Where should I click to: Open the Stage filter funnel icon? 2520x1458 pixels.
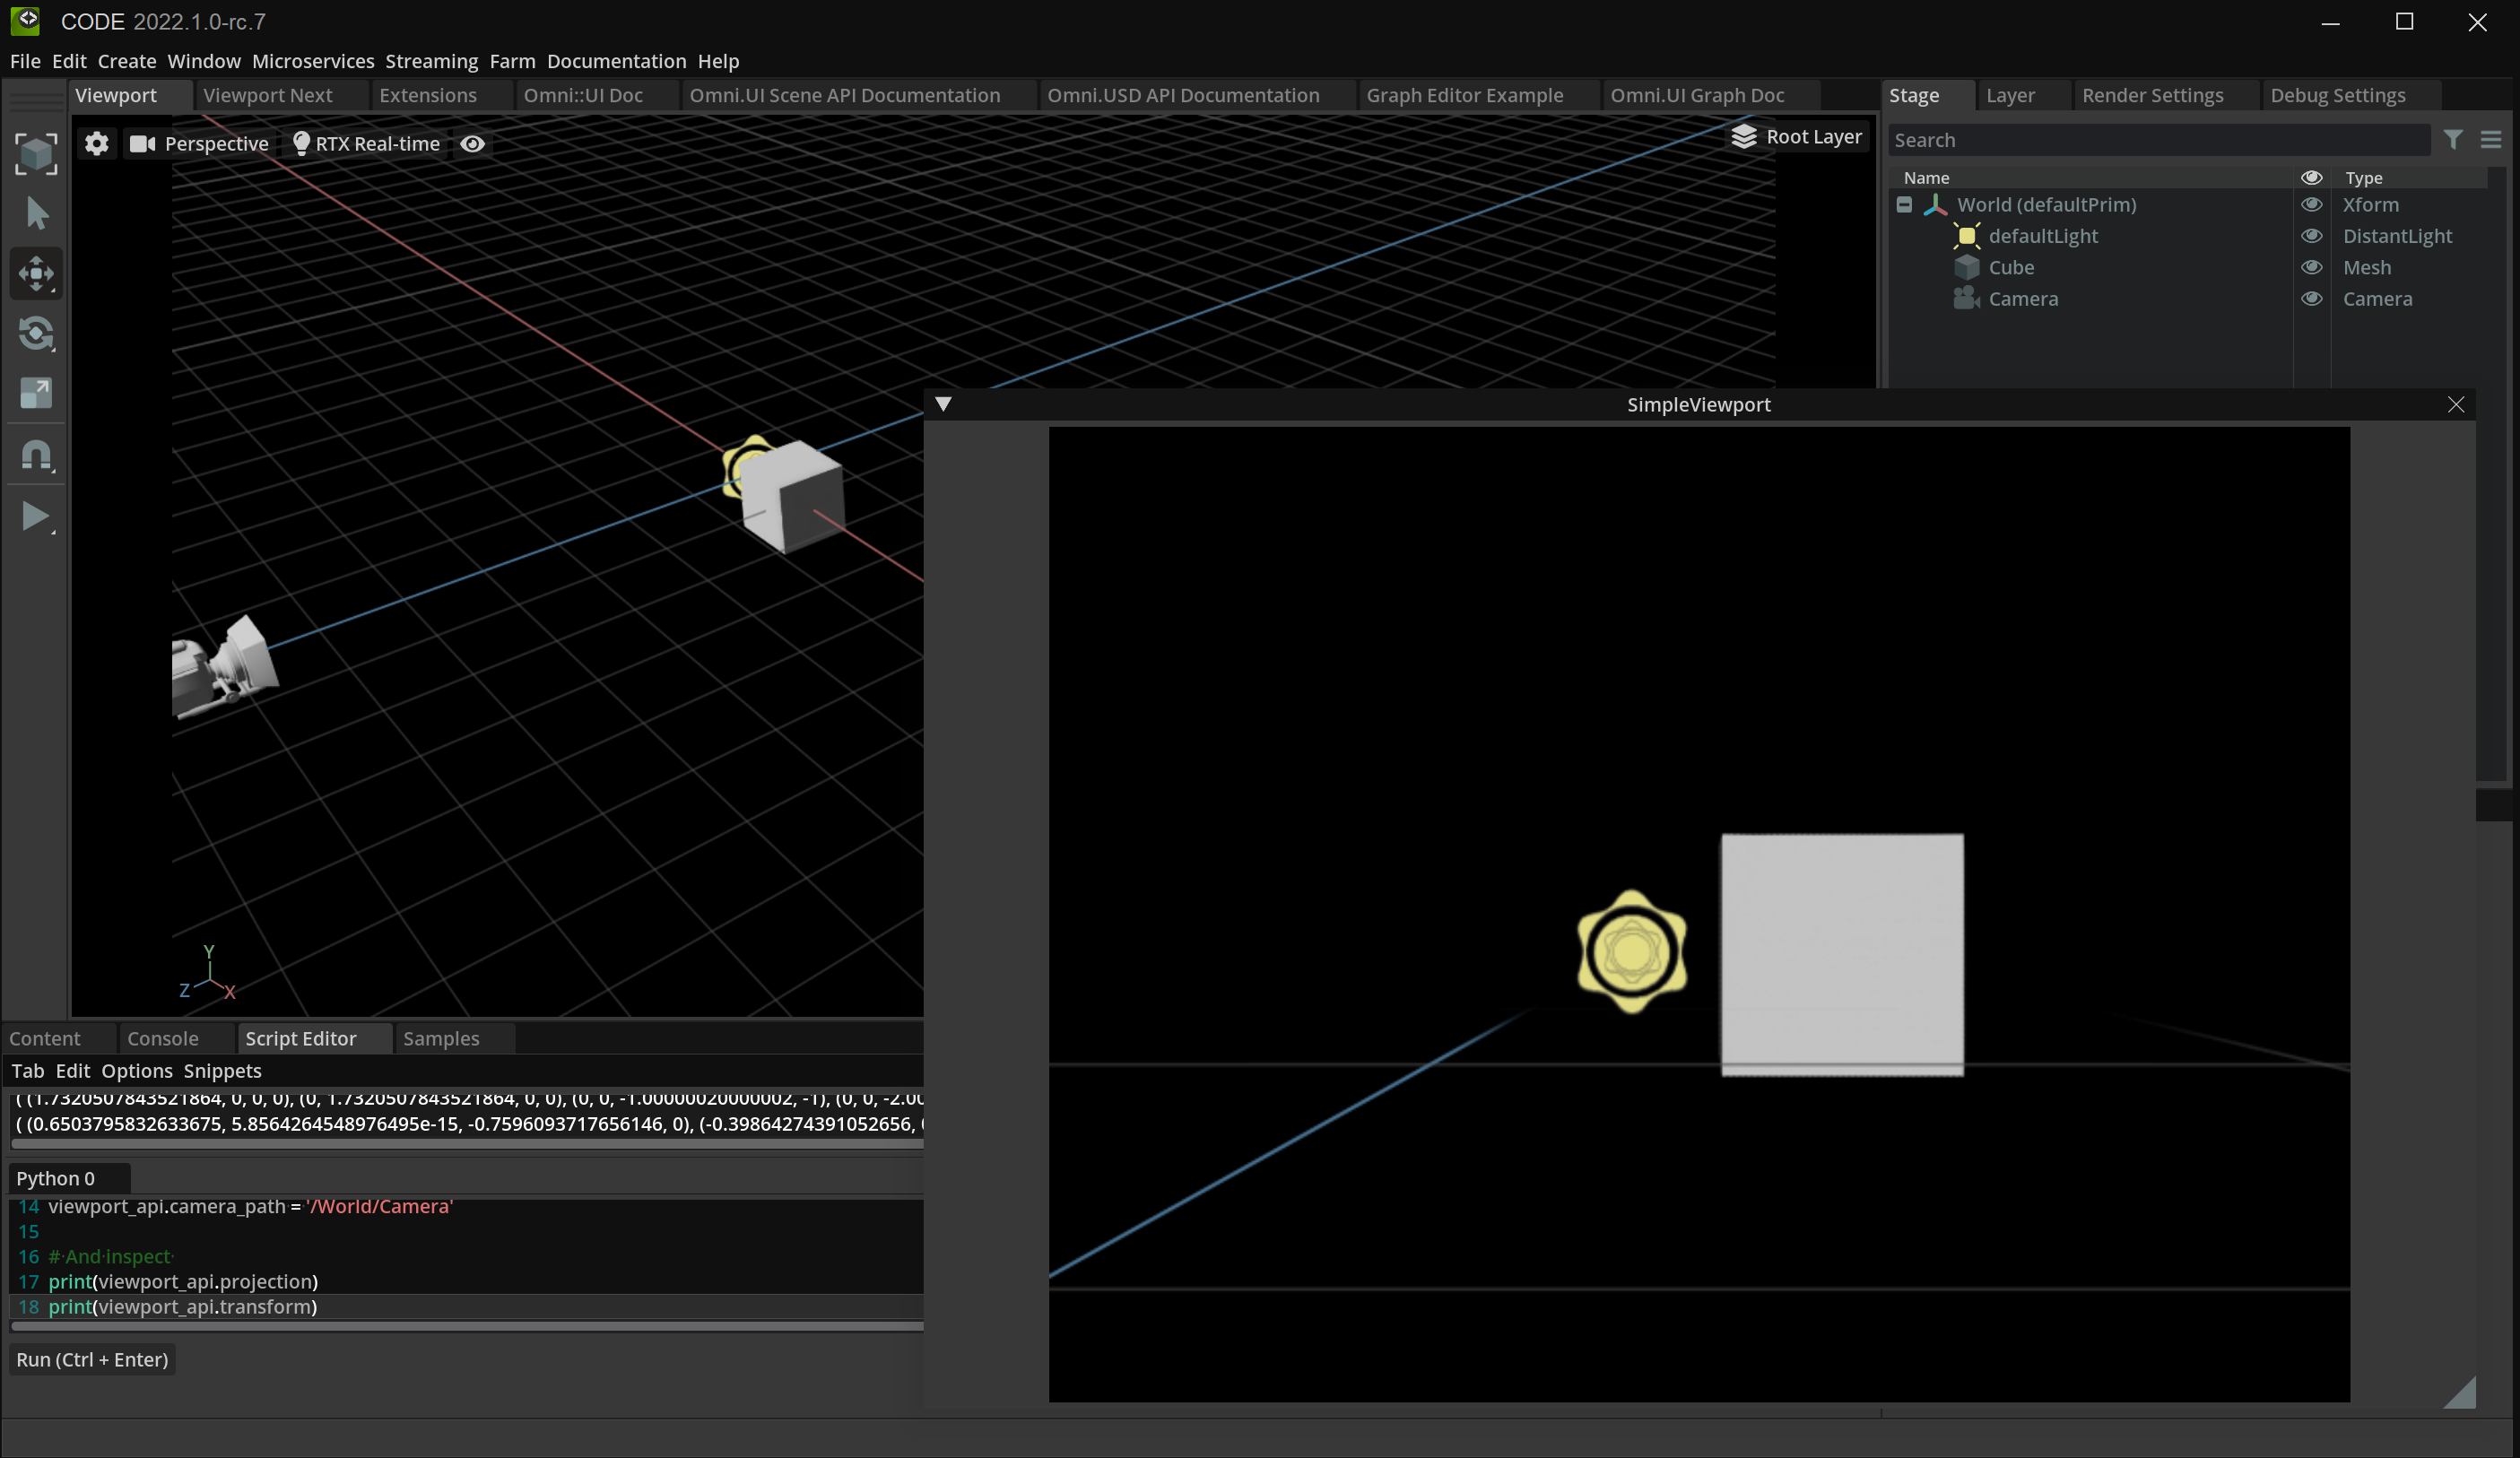2453,140
